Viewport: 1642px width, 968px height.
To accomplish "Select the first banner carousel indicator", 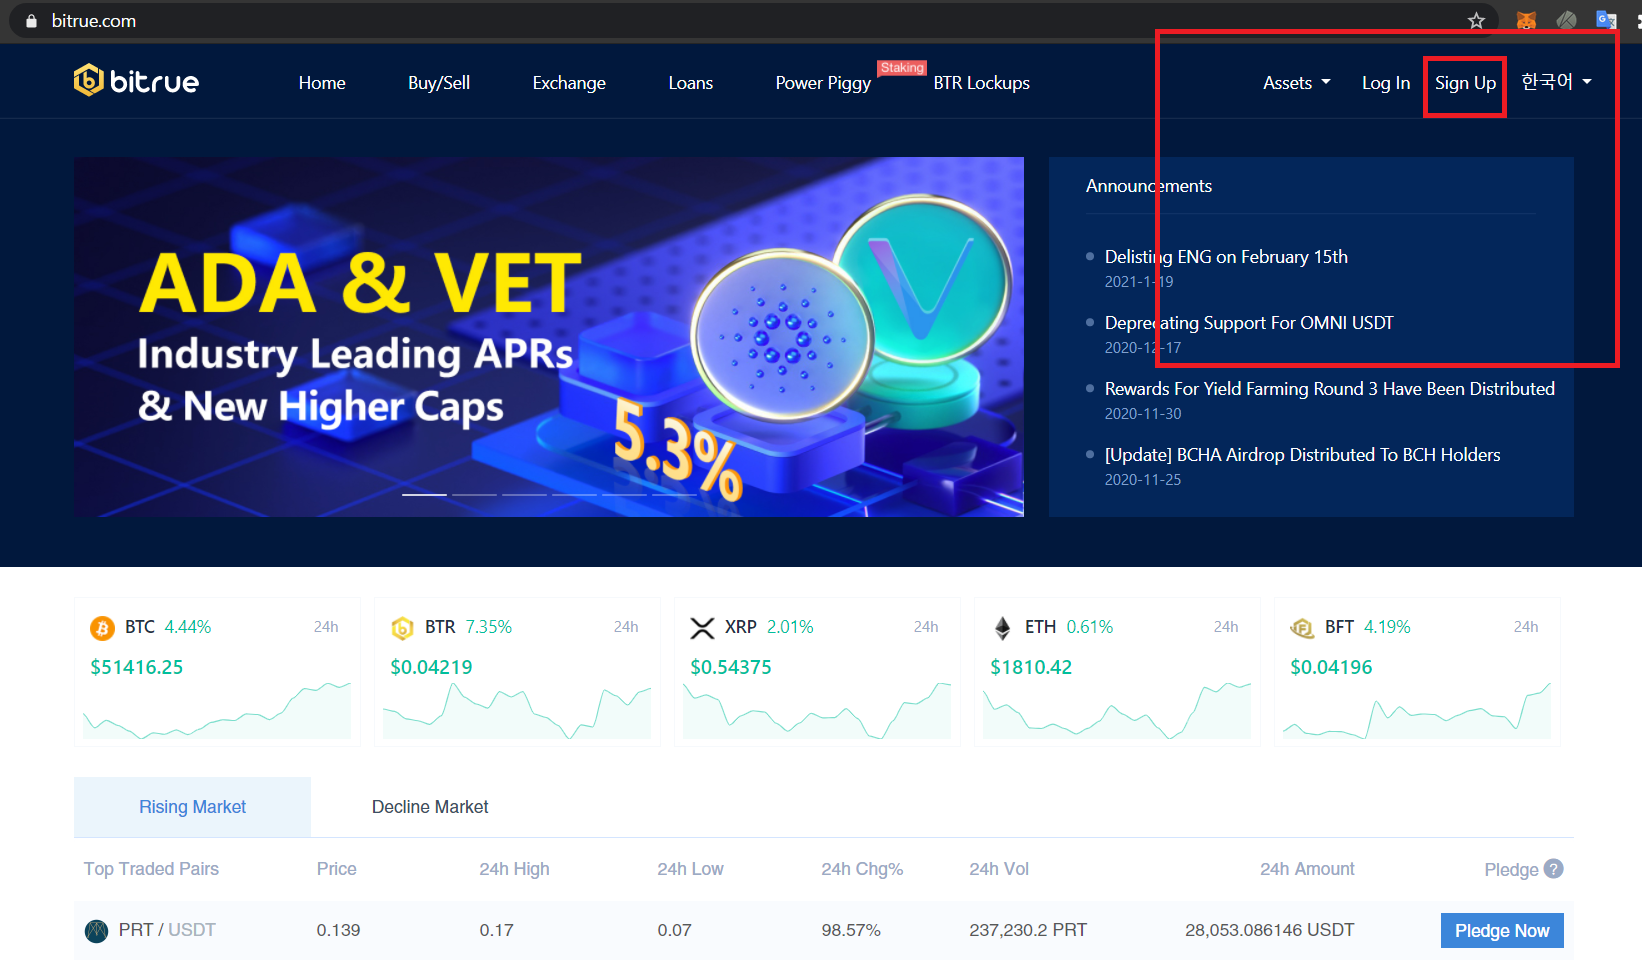I will (x=424, y=494).
